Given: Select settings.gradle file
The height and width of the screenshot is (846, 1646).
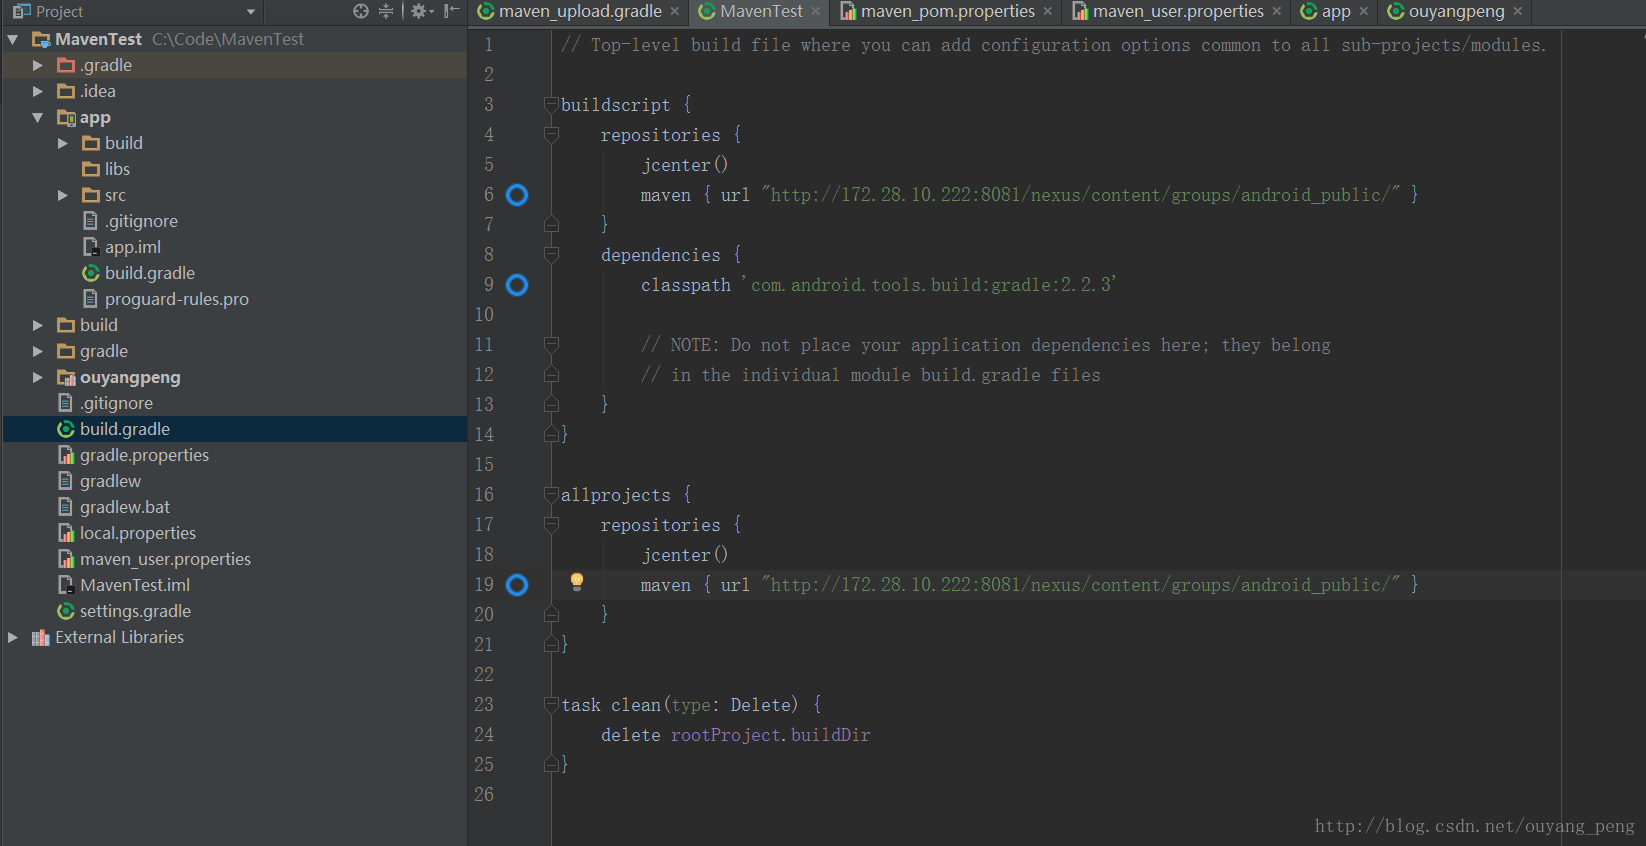Looking at the screenshot, I should click(x=135, y=611).
